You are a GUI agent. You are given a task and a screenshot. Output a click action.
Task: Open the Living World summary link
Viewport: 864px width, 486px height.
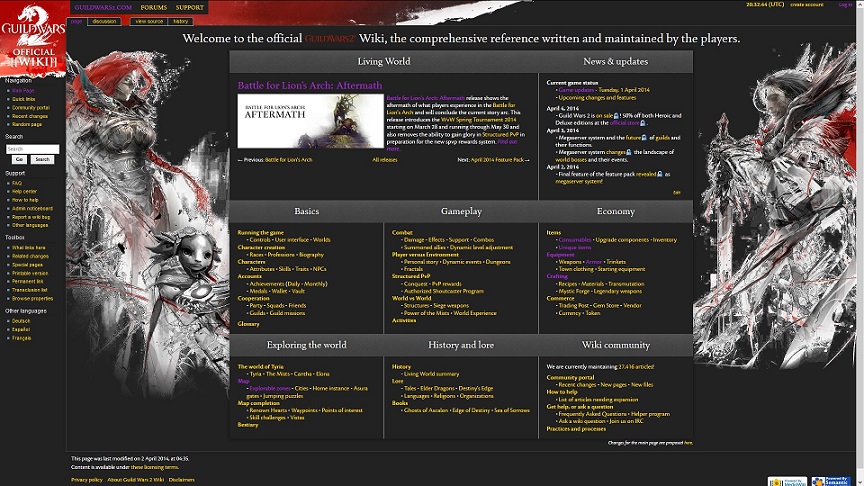[x=431, y=374]
